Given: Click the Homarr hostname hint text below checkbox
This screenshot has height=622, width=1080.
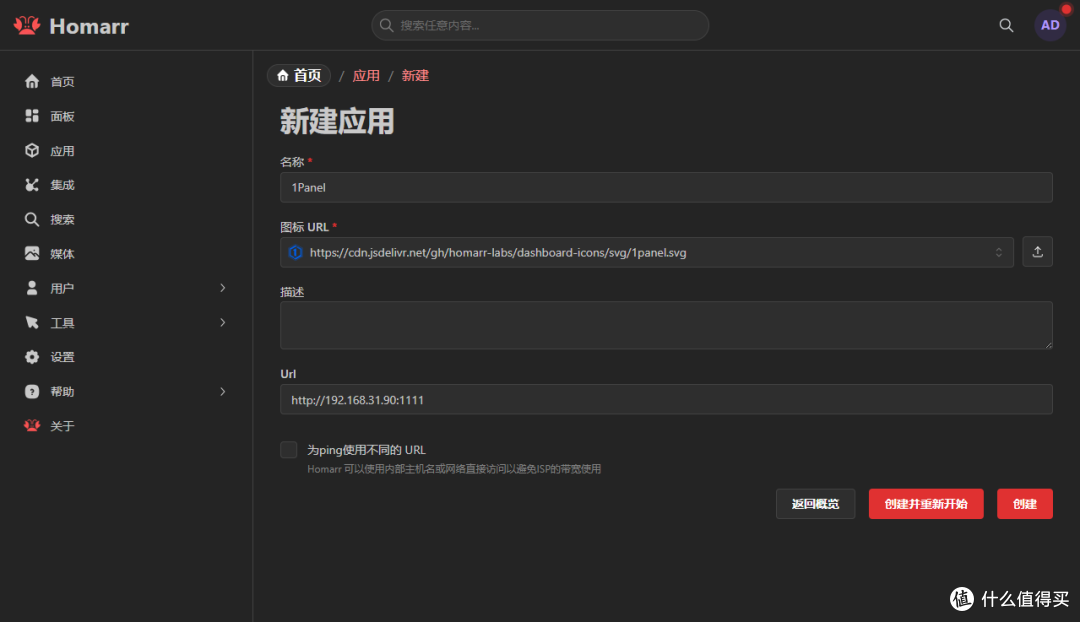Looking at the screenshot, I should click(x=454, y=469).
